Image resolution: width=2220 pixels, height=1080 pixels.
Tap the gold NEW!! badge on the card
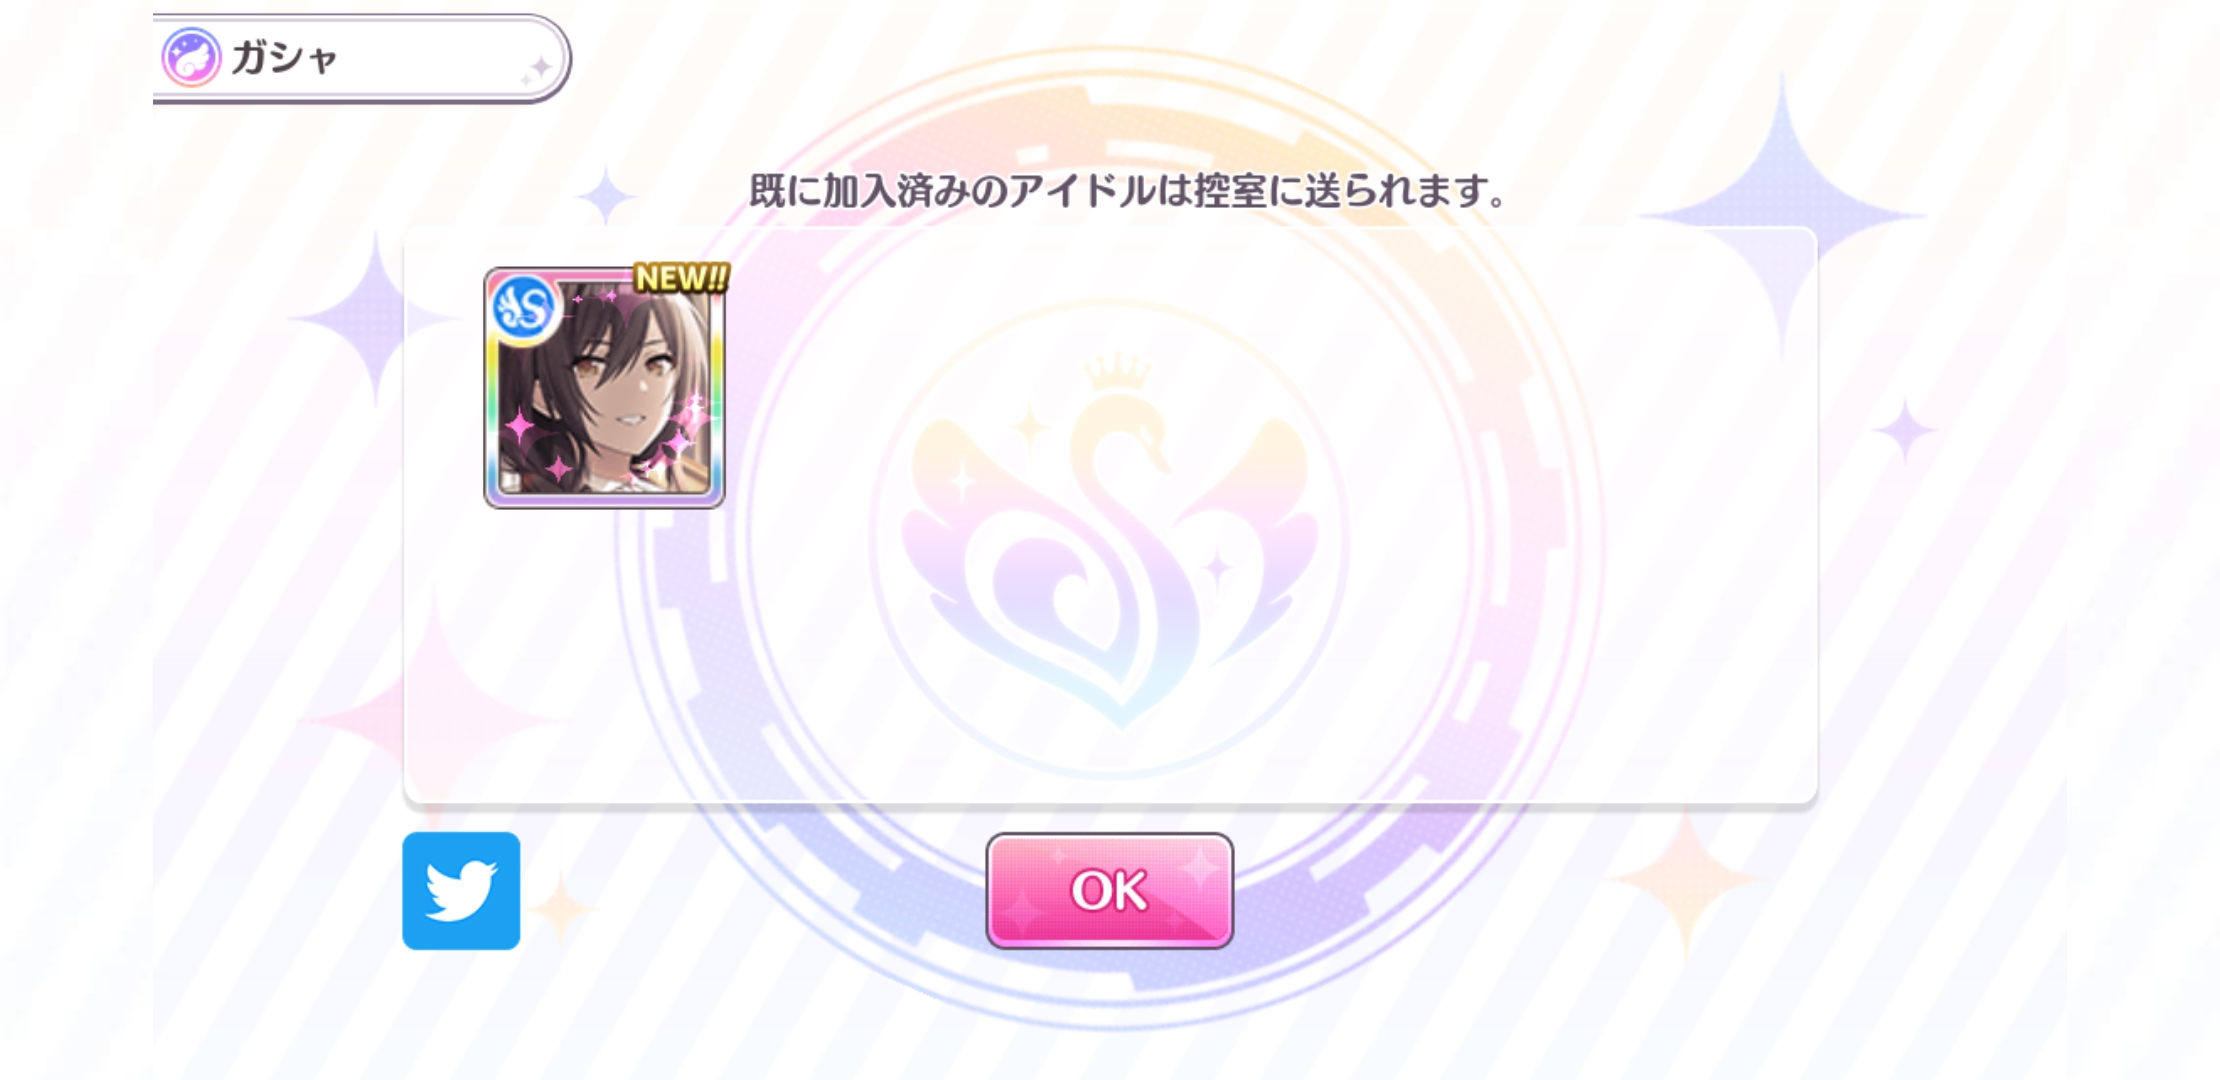(x=682, y=278)
